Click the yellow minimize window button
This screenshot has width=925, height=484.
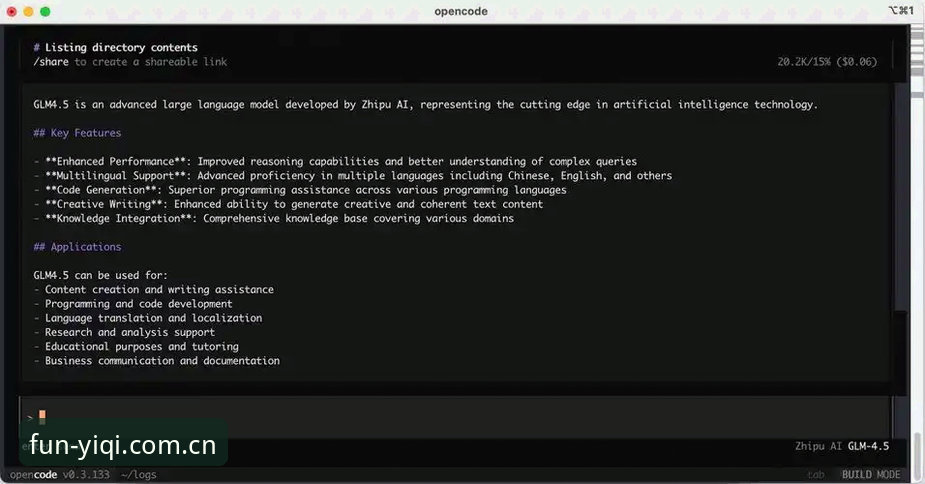coord(28,11)
